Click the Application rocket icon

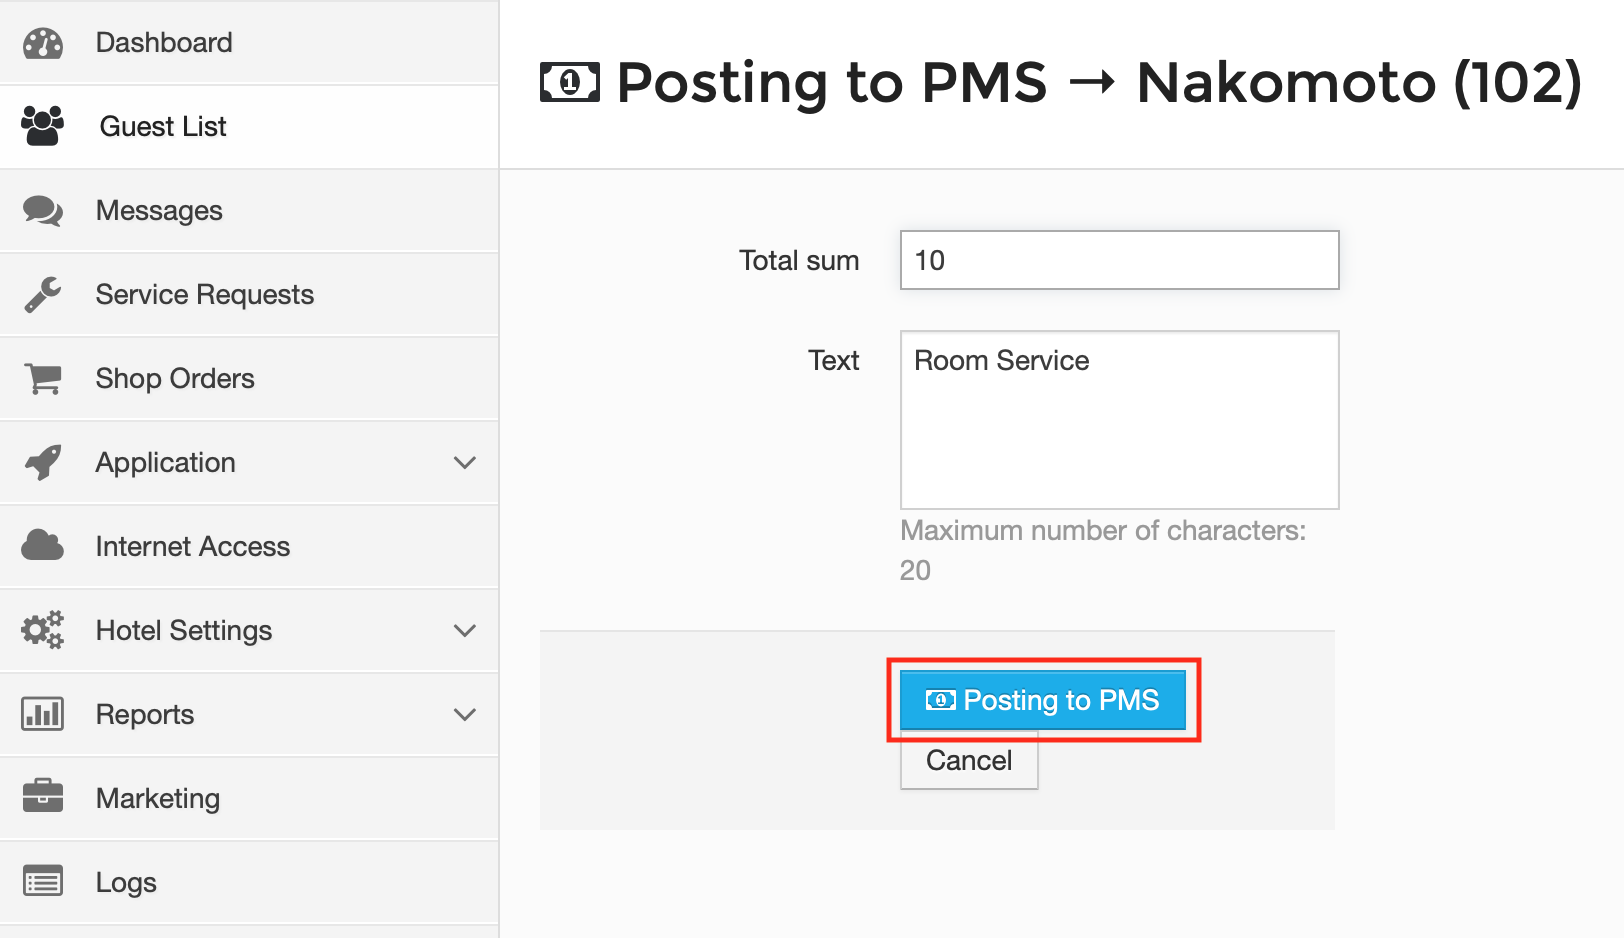pyautogui.click(x=42, y=463)
